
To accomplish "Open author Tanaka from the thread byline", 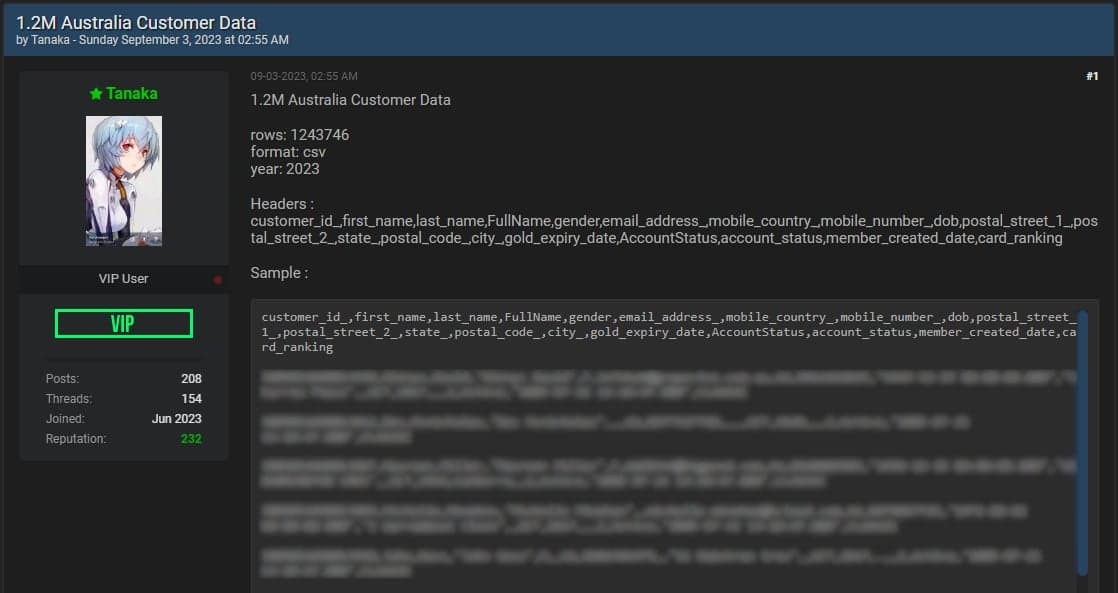I will click(49, 40).
